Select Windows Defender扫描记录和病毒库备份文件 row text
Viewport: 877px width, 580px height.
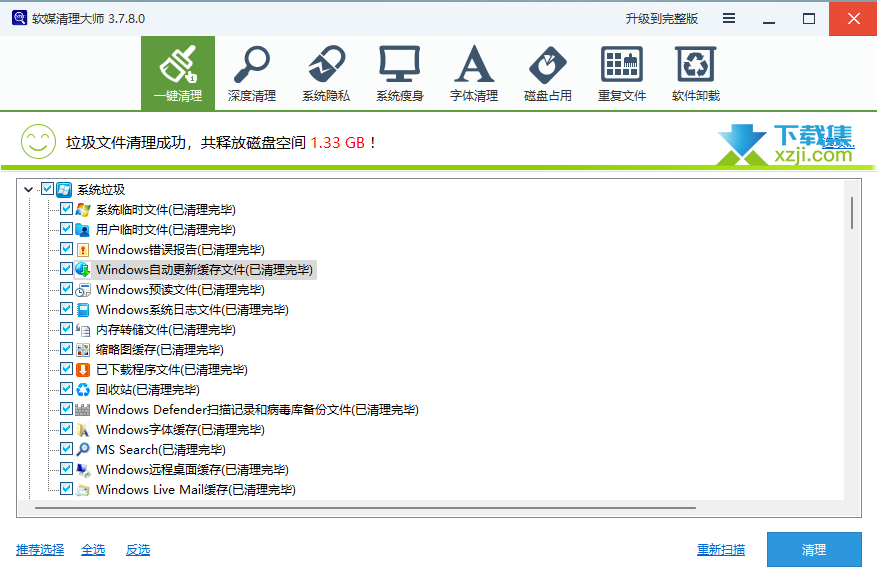coord(257,410)
